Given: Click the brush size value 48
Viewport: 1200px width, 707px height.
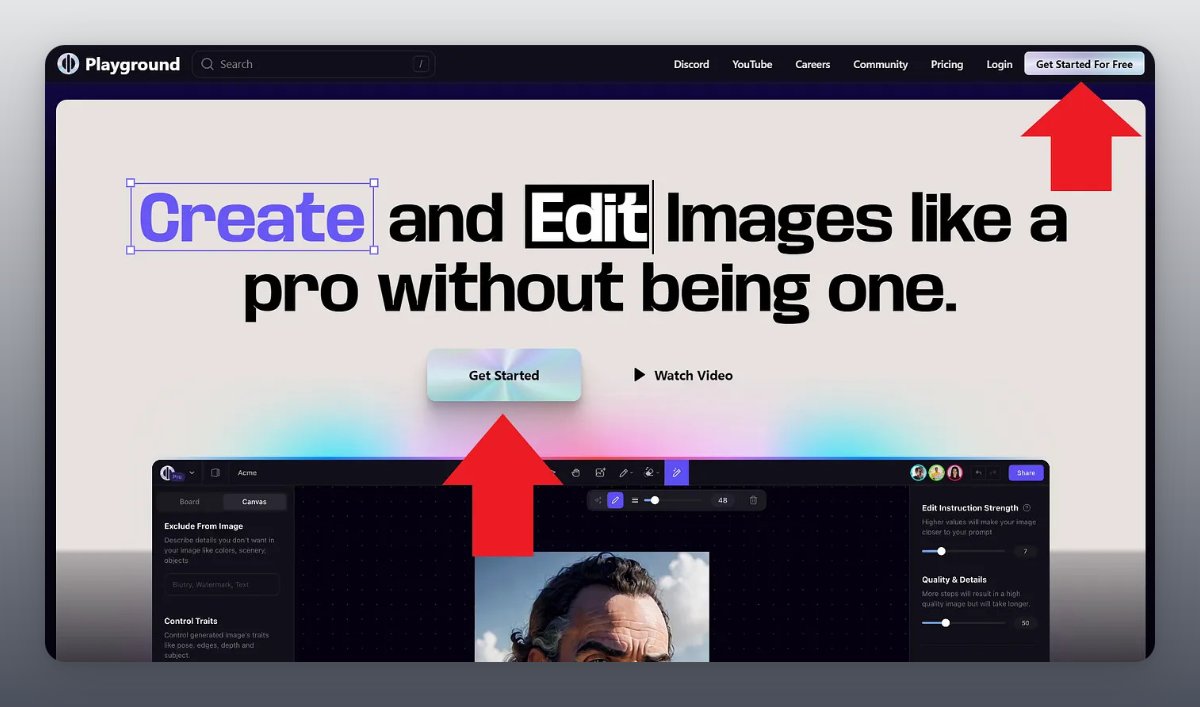Looking at the screenshot, I should (x=723, y=500).
